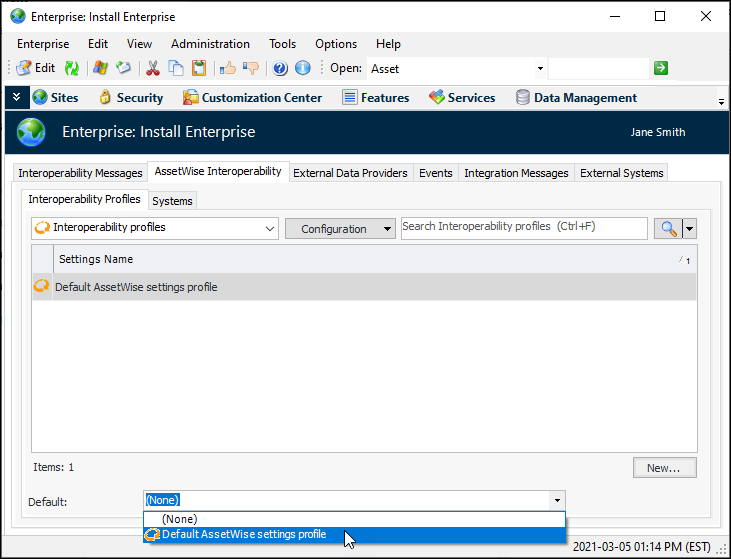The image size is (731, 559).
Task: Click the green Go arrow button
Action: tap(661, 68)
